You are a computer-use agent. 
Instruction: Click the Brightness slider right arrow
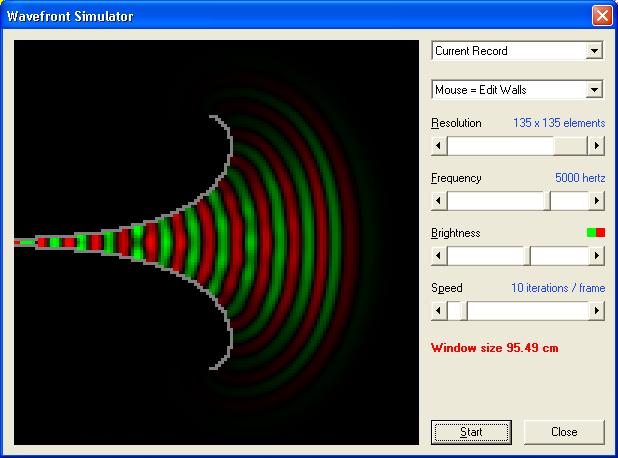point(596,256)
